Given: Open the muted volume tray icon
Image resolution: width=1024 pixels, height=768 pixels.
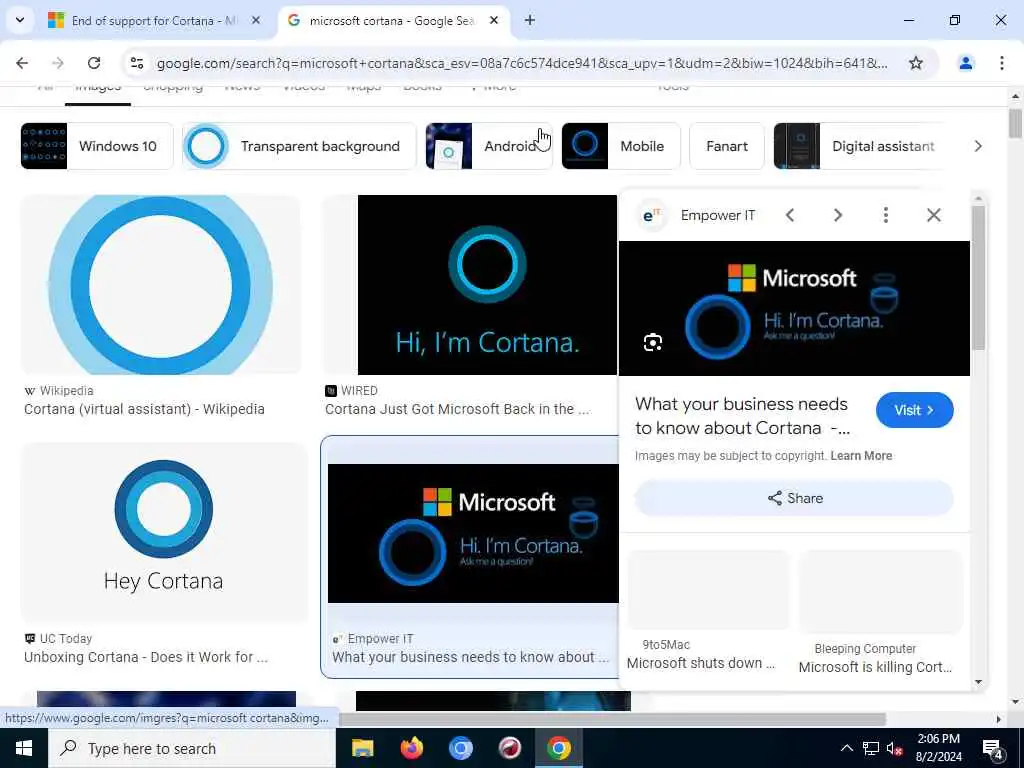Looking at the screenshot, I should (x=895, y=748).
